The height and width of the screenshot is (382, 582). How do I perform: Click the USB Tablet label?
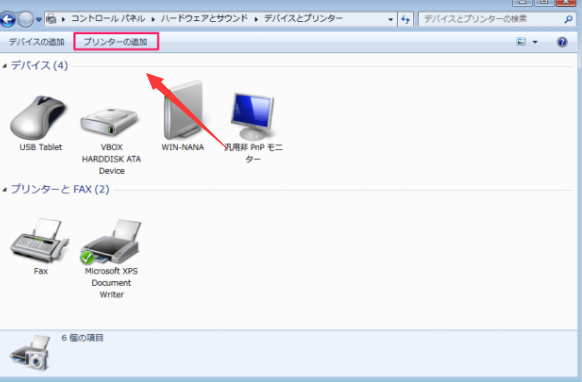pyautogui.click(x=41, y=147)
